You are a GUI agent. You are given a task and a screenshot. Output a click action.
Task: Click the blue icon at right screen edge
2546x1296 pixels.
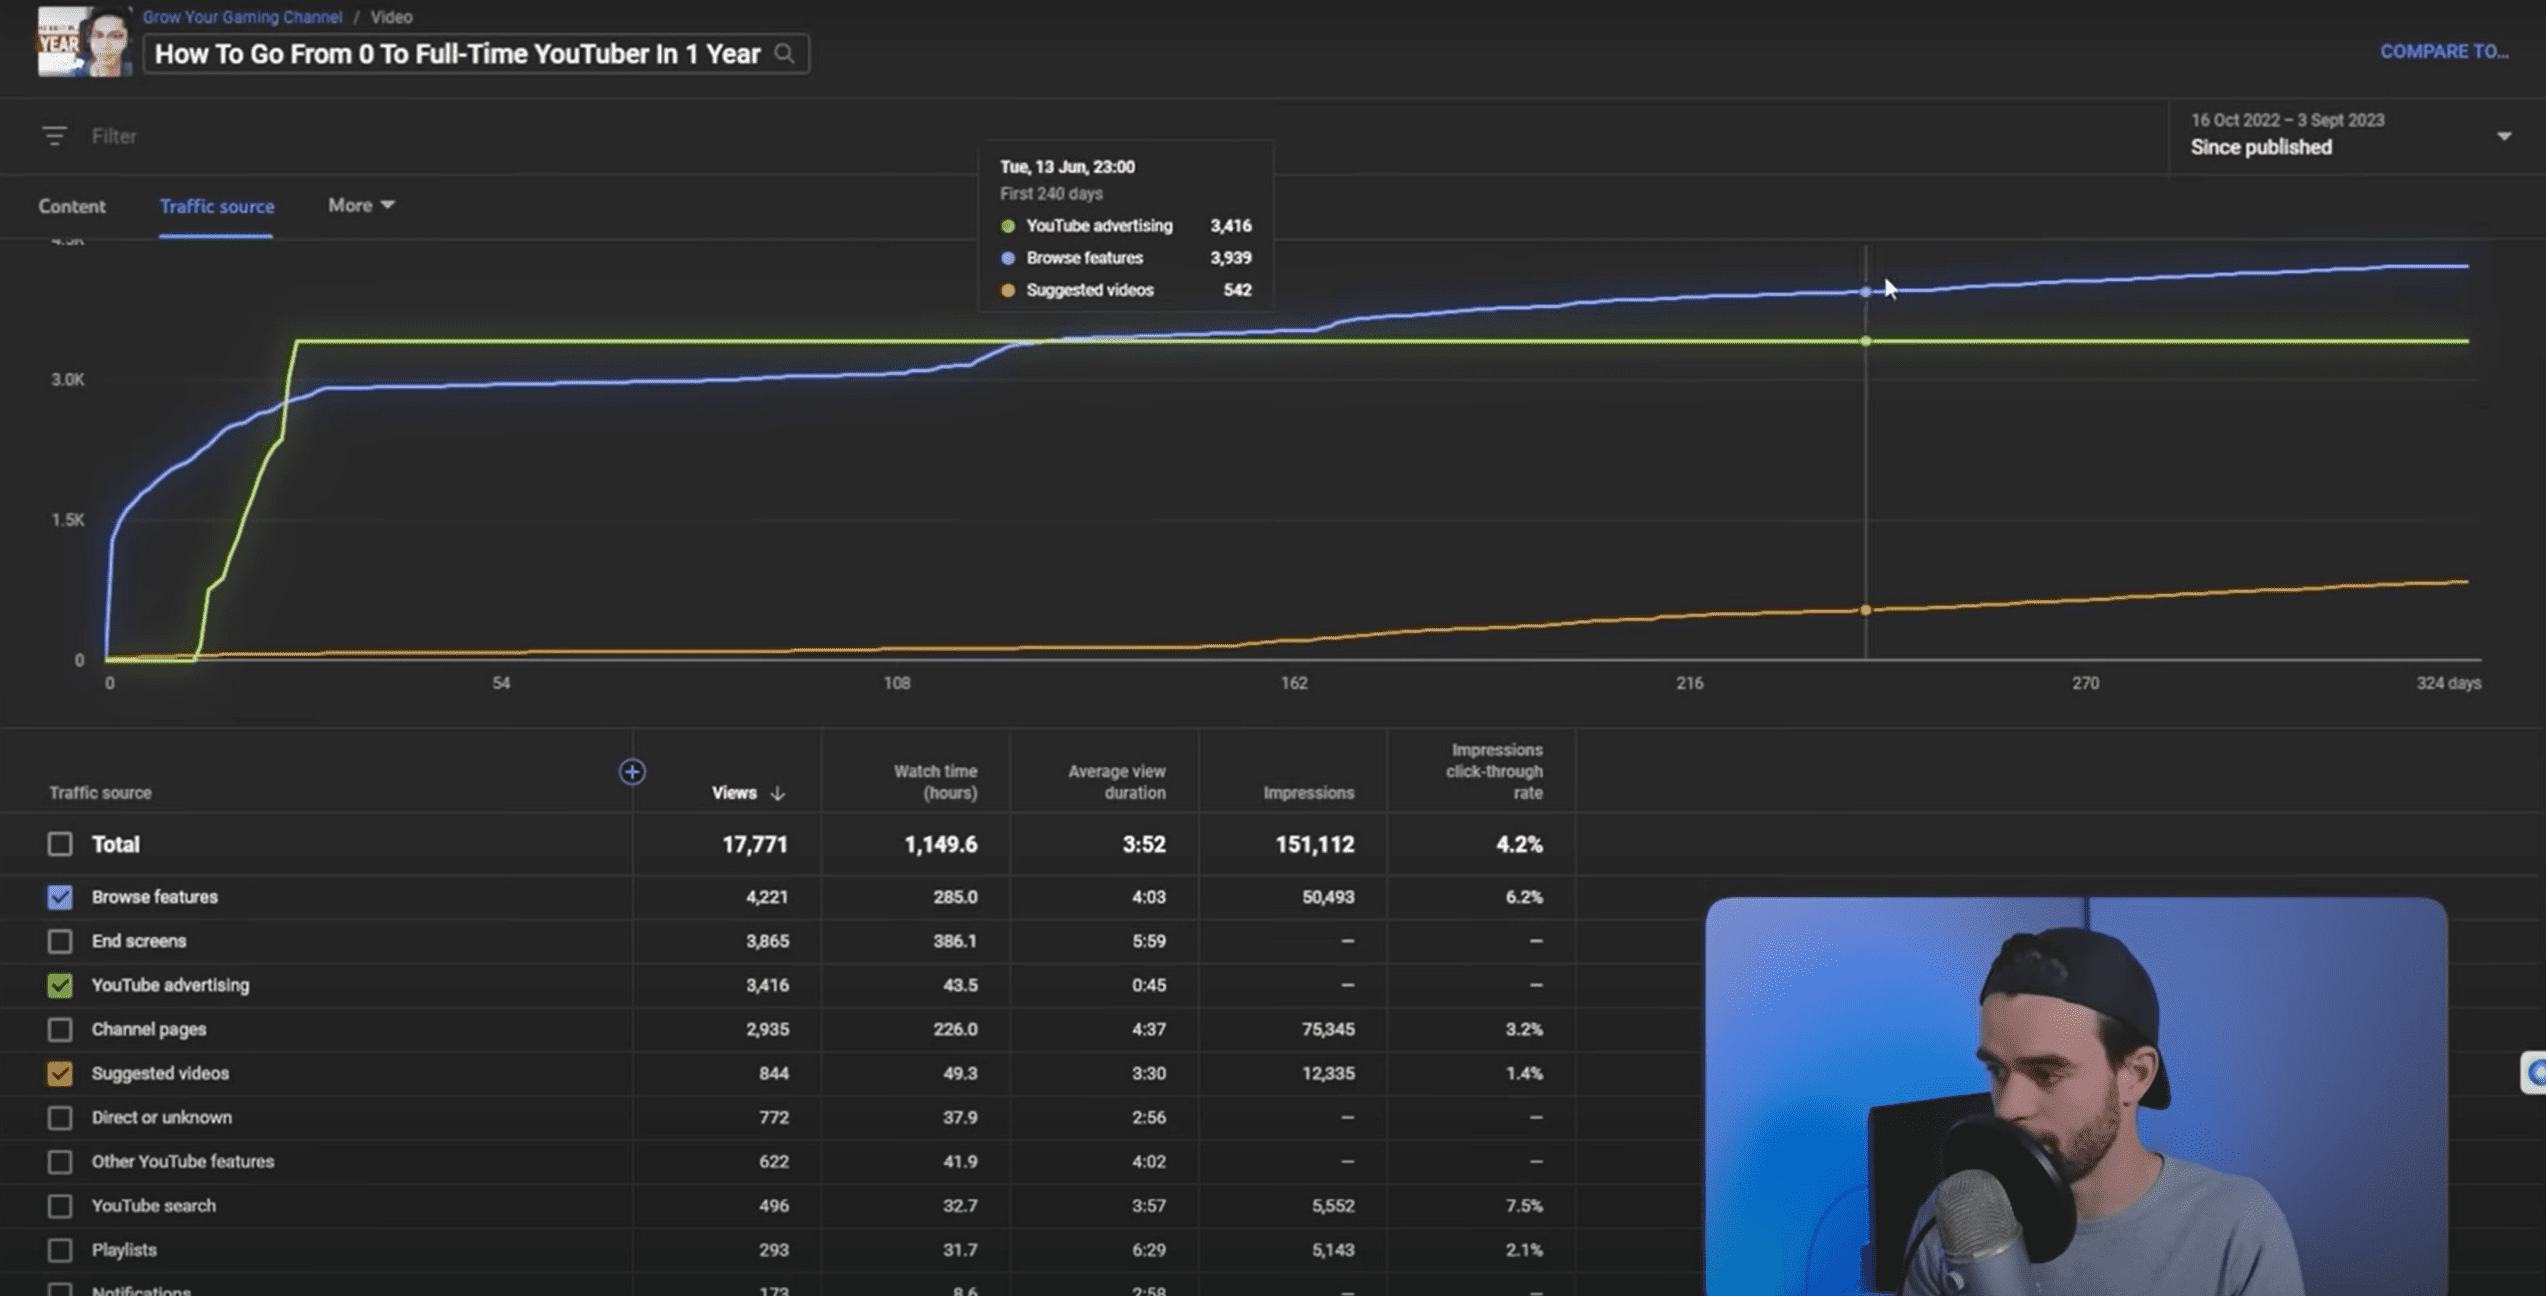pyautogui.click(x=2534, y=1073)
